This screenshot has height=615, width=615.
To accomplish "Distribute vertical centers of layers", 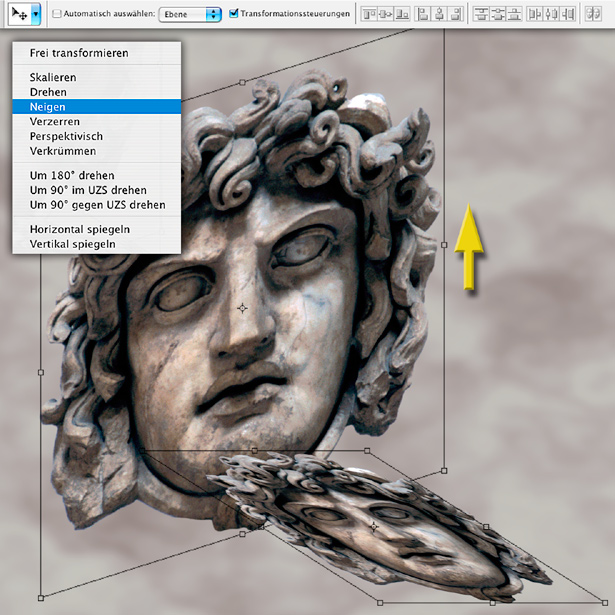I will [x=498, y=15].
